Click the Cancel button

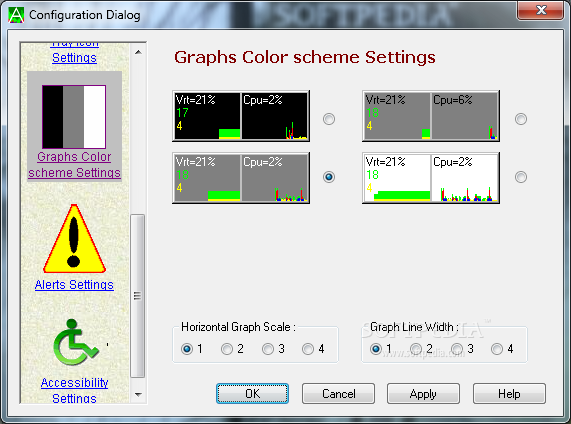coord(338,393)
